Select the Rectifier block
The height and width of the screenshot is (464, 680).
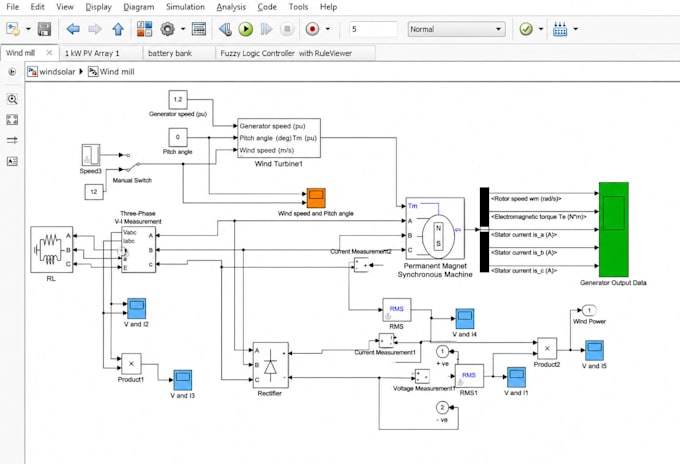pyautogui.click(x=271, y=365)
